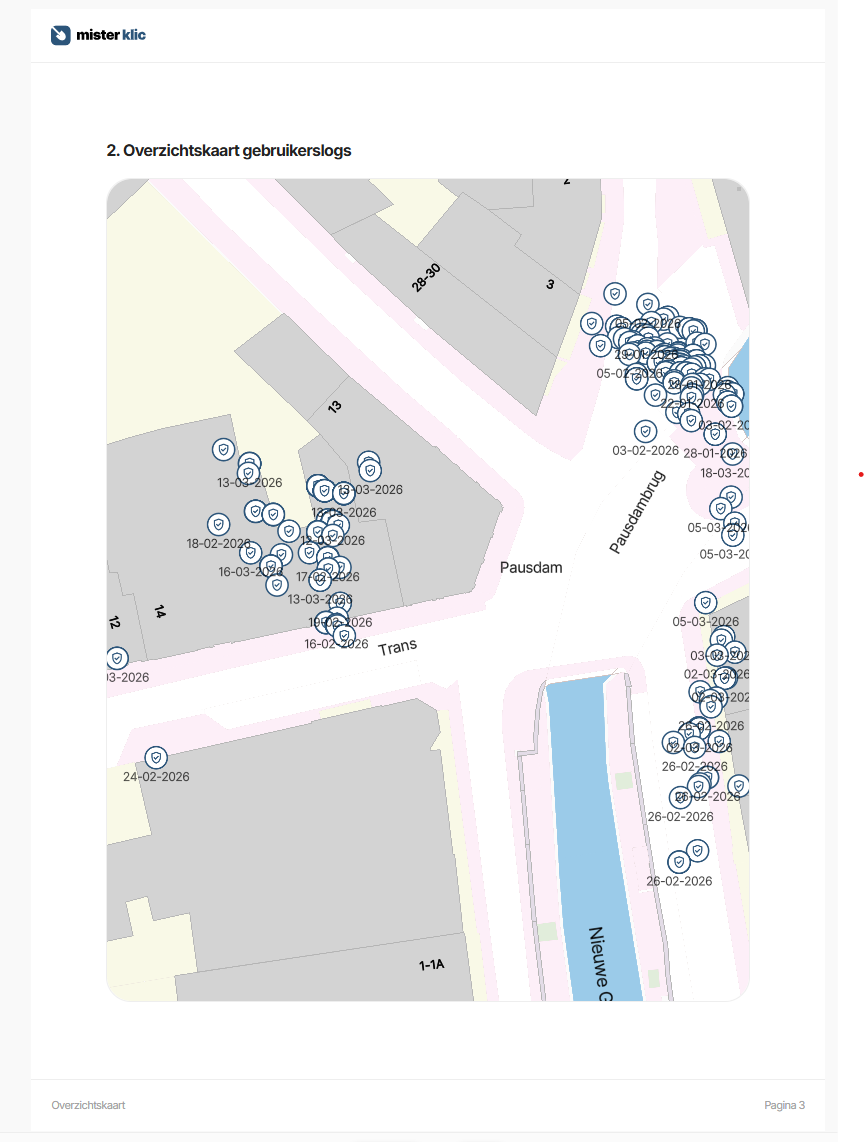Click the '17-02-2026' date label

328,577
